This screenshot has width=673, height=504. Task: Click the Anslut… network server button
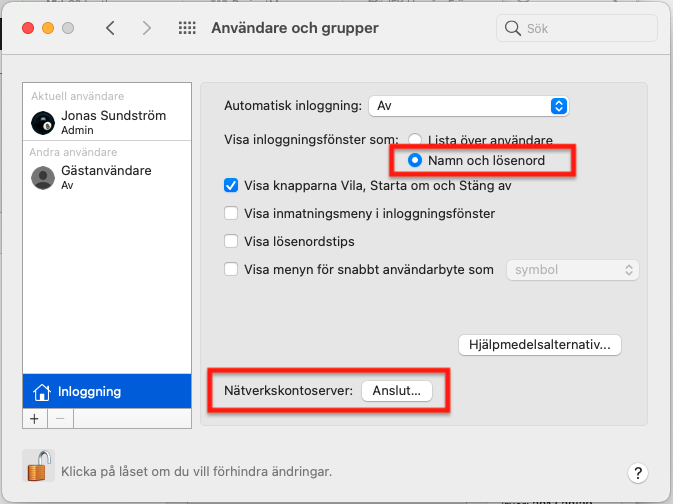(x=397, y=391)
